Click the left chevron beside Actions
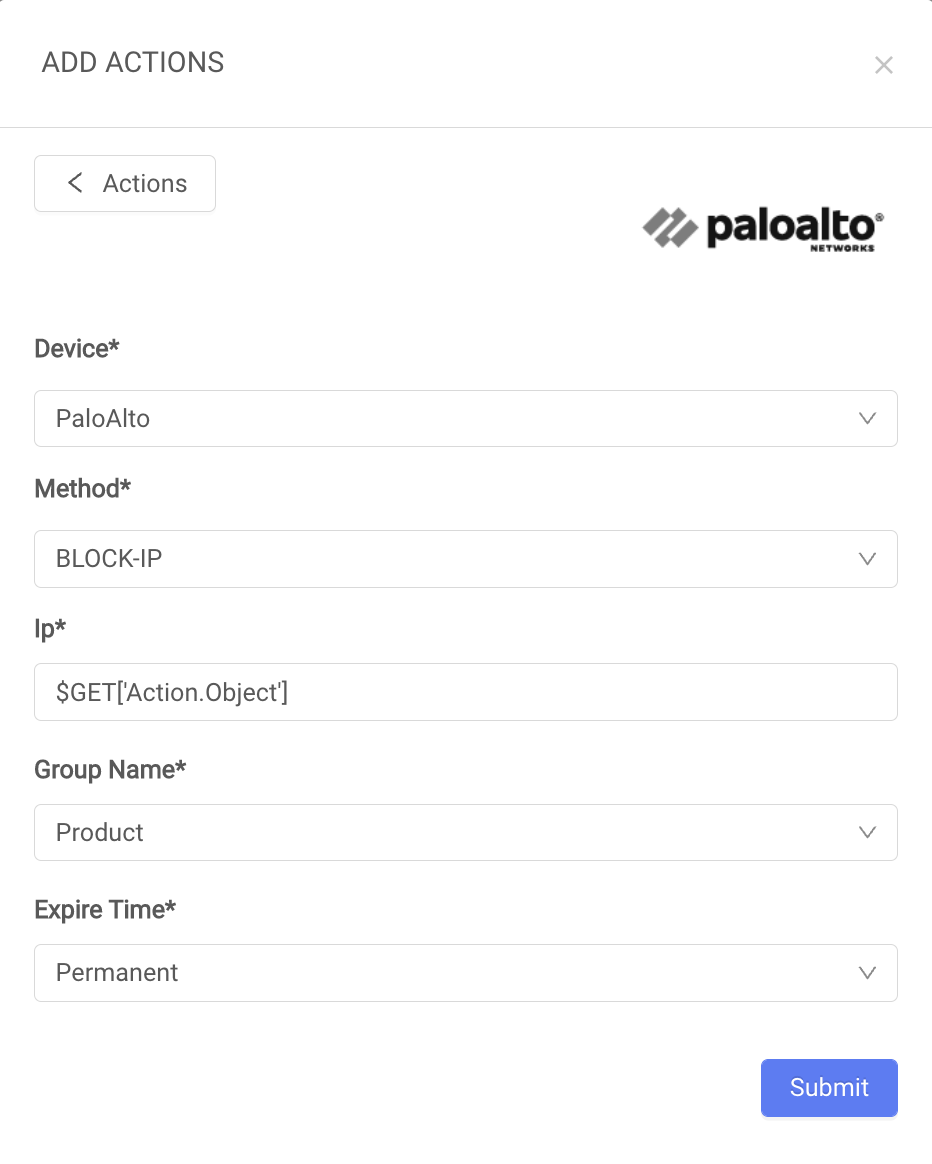Screen dimensions: 932x1164 tap(75, 183)
